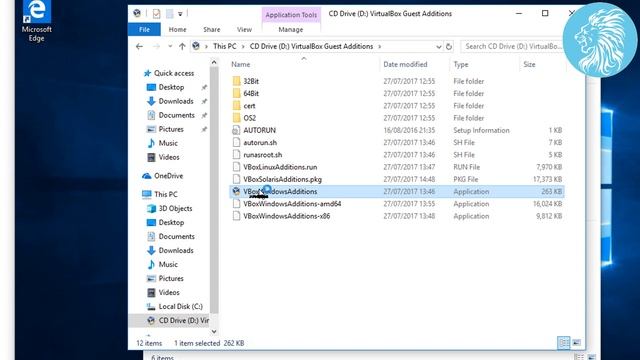Select the 32Bit folder icon
This screenshot has width=640, height=360.
pyautogui.click(x=236, y=81)
